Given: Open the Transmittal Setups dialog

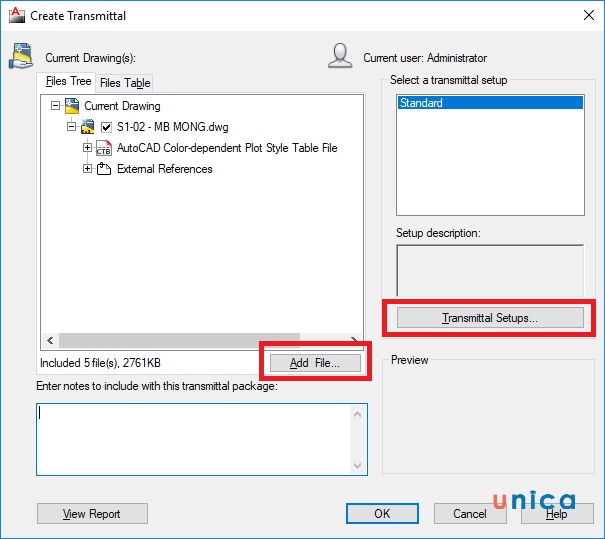Looking at the screenshot, I should pyautogui.click(x=490, y=318).
